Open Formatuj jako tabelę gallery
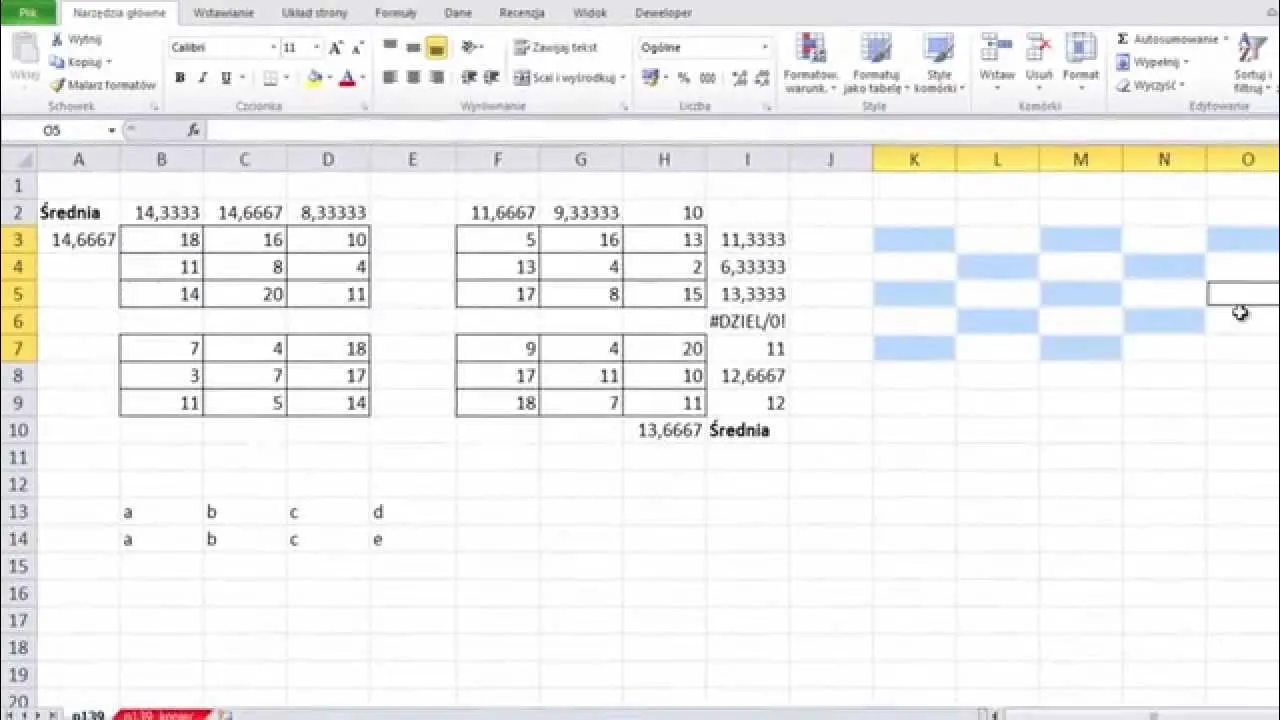 [876, 62]
